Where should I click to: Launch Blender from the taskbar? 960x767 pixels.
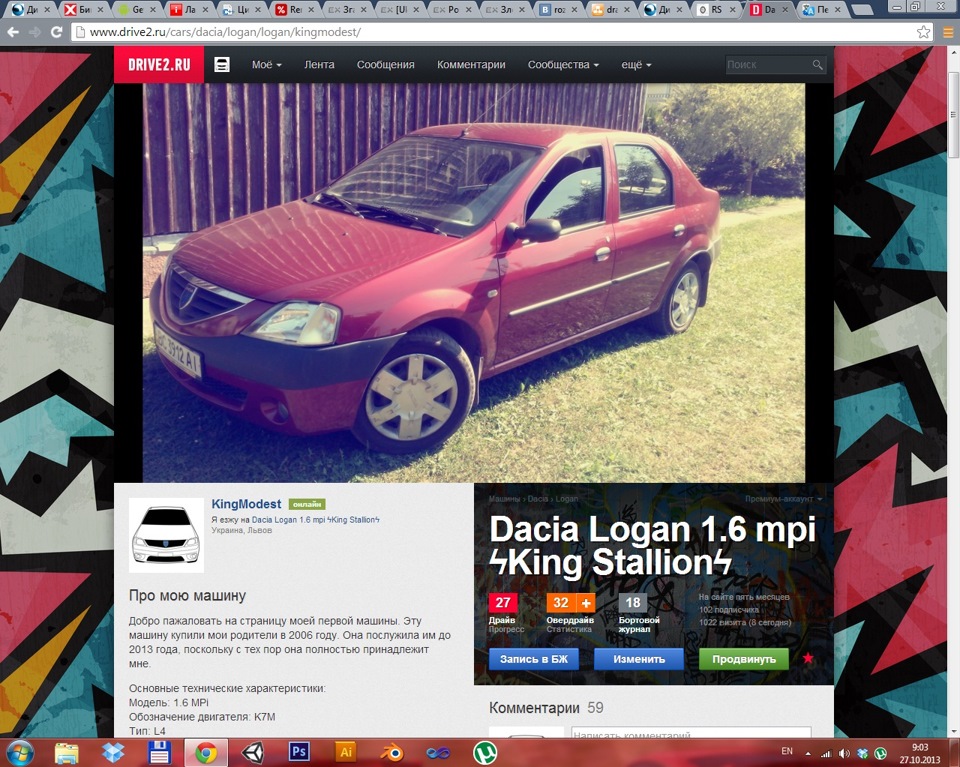[392, 752]
